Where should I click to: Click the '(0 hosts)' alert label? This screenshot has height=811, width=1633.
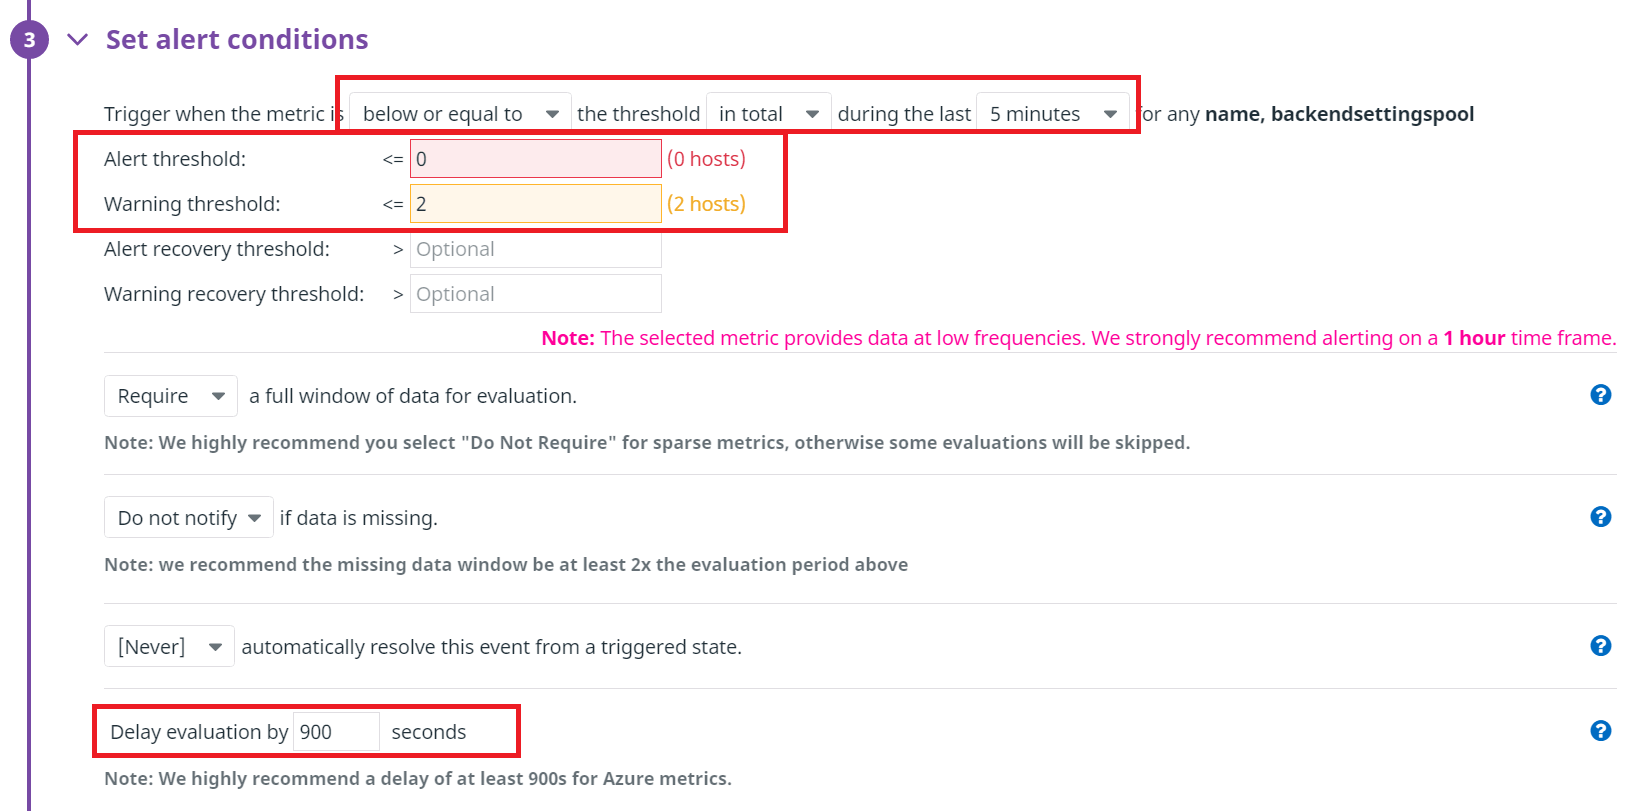706,159
